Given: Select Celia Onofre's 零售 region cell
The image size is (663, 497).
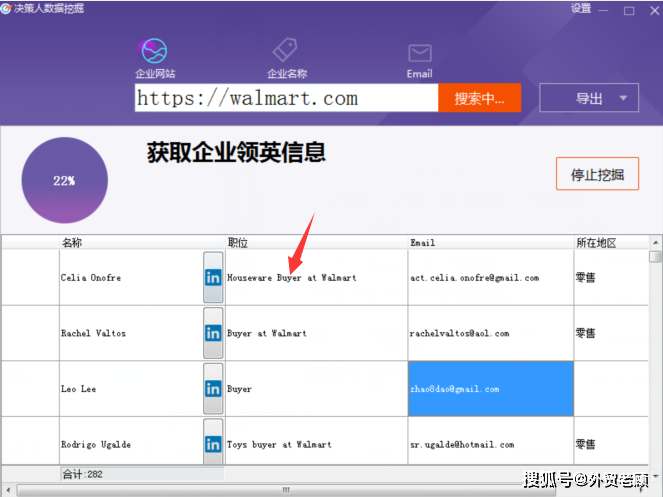Looking at the screenshot, I should pyautogui.click(x=611, y=277).
